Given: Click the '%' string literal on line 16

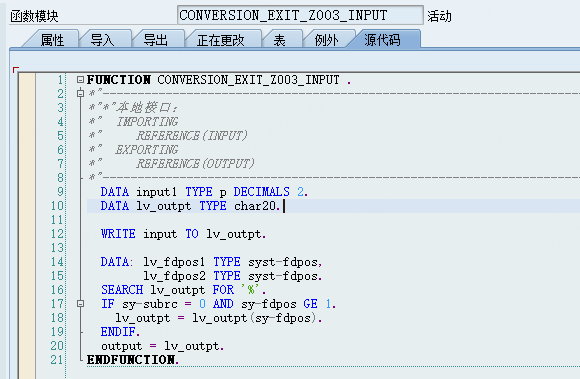Looking at the screenshot, I should coord(251,290).
